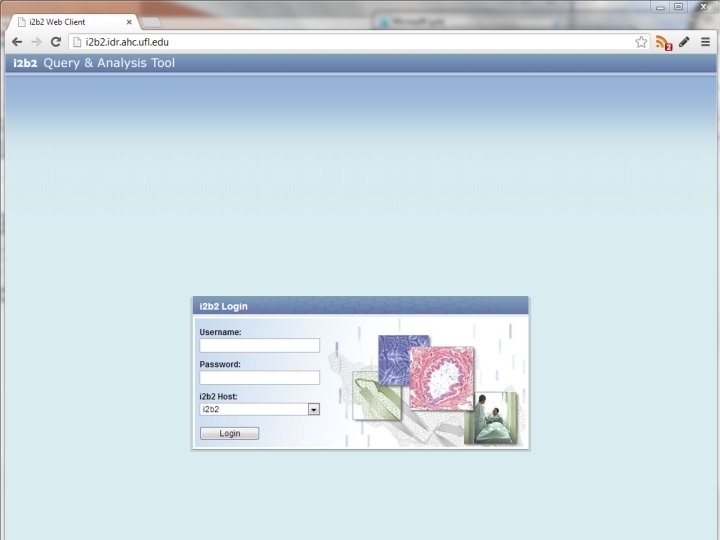Open the RSS feed extension icon
Image resolution: width=720 pixels, height=540 pixels.
click(664, 42)
